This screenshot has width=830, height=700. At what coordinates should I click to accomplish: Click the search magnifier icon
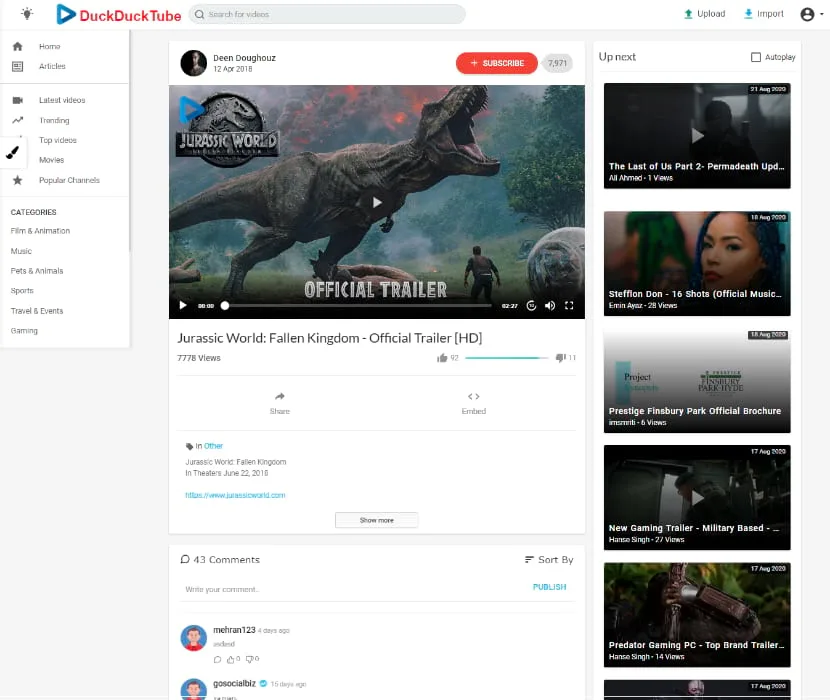(x=200, y=14)
